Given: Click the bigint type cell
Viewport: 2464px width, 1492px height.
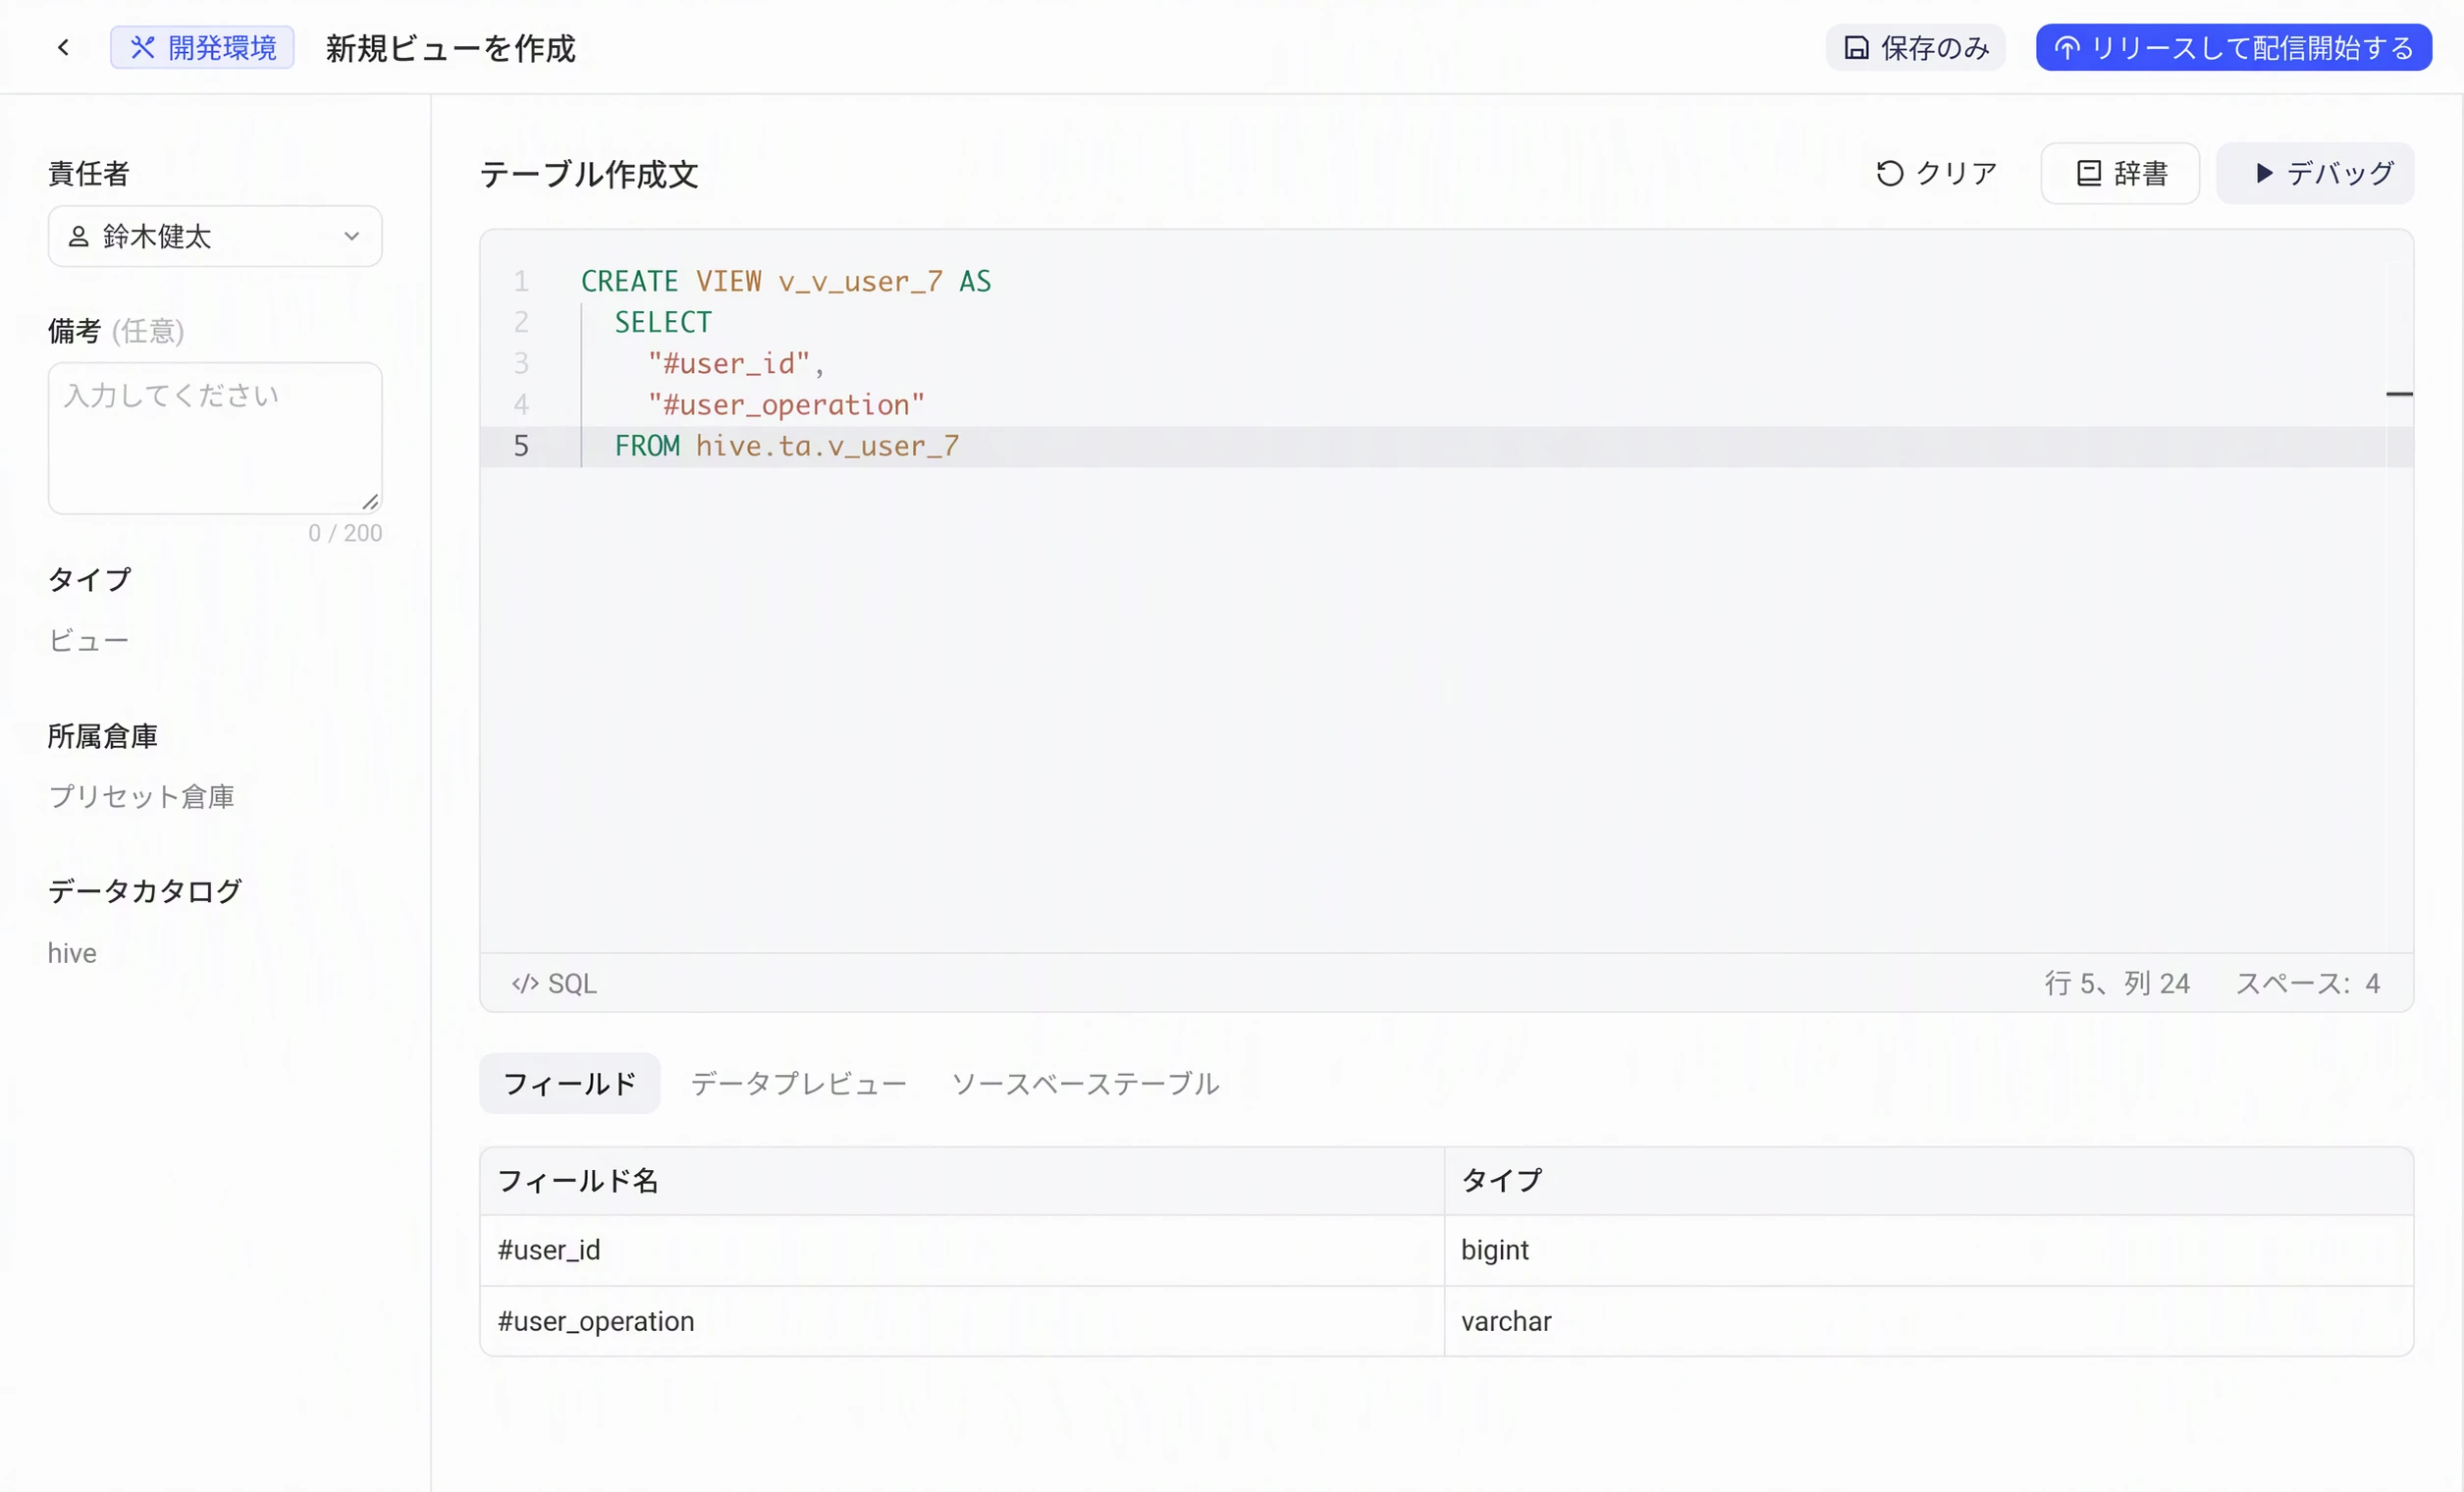Looking at the screenshot, I should (x=1929, y=1250).
